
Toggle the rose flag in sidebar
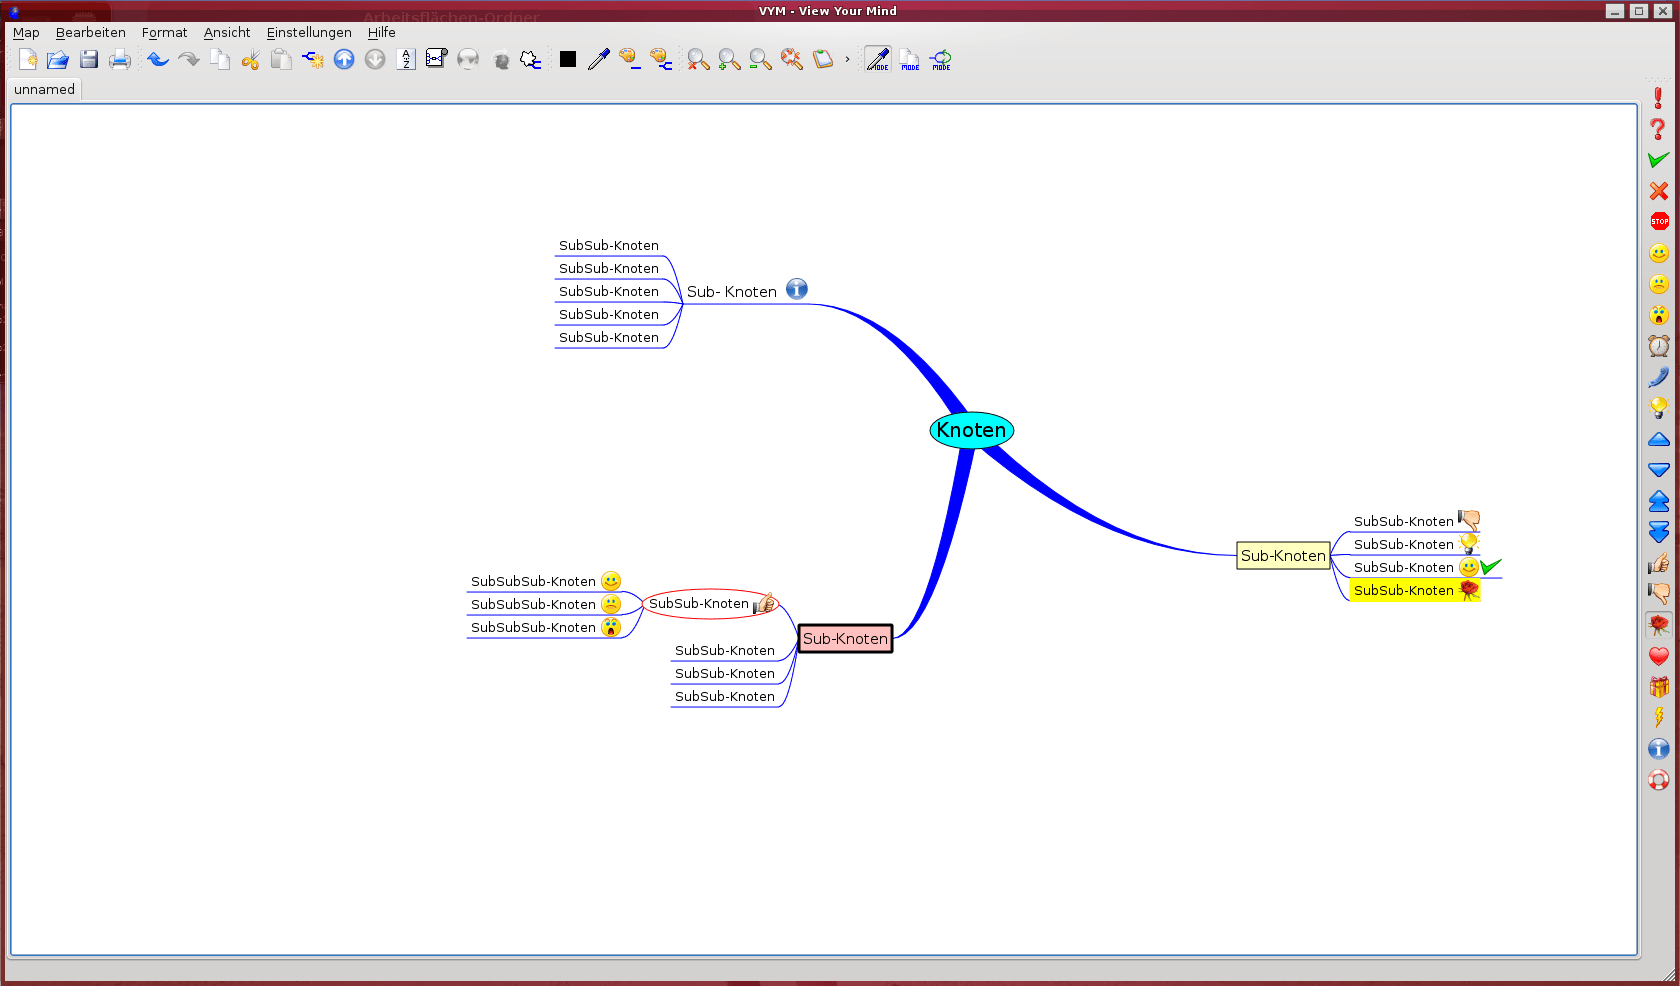(x=1659, y=625)
